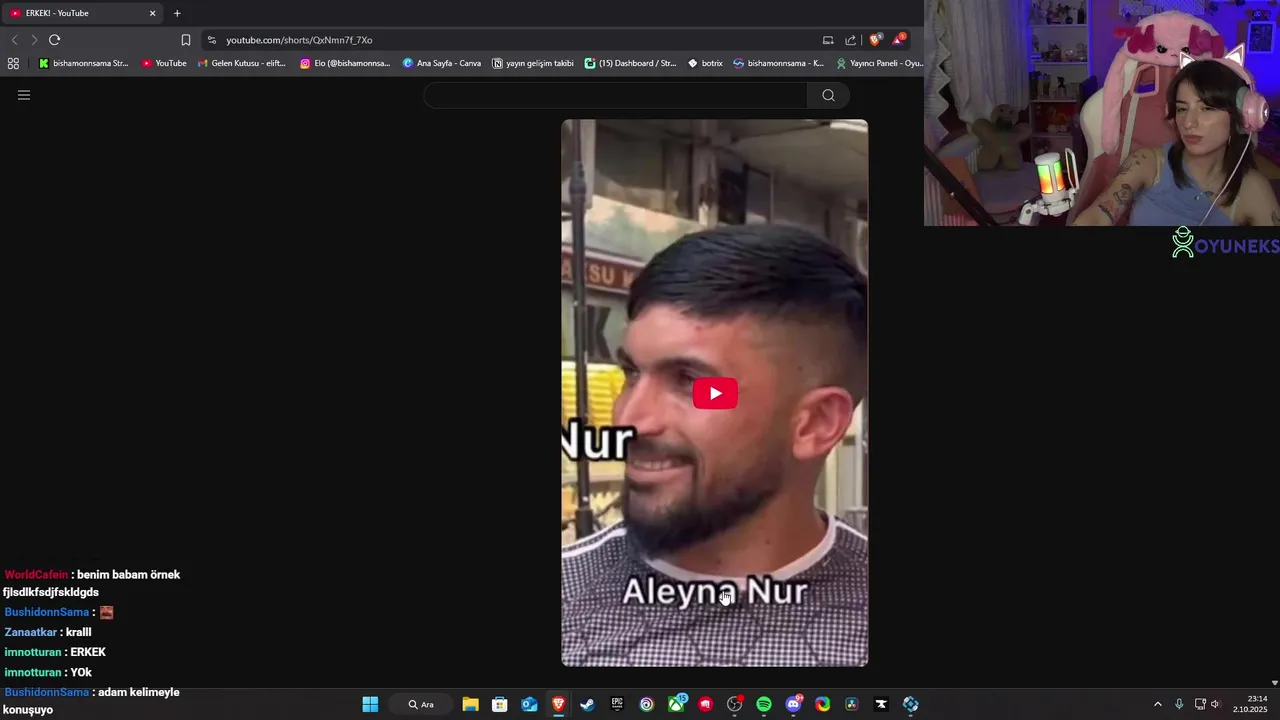Focus the YouTube search input field
This screenshot has width=1280, height=720.
click(x=615, y=95)
